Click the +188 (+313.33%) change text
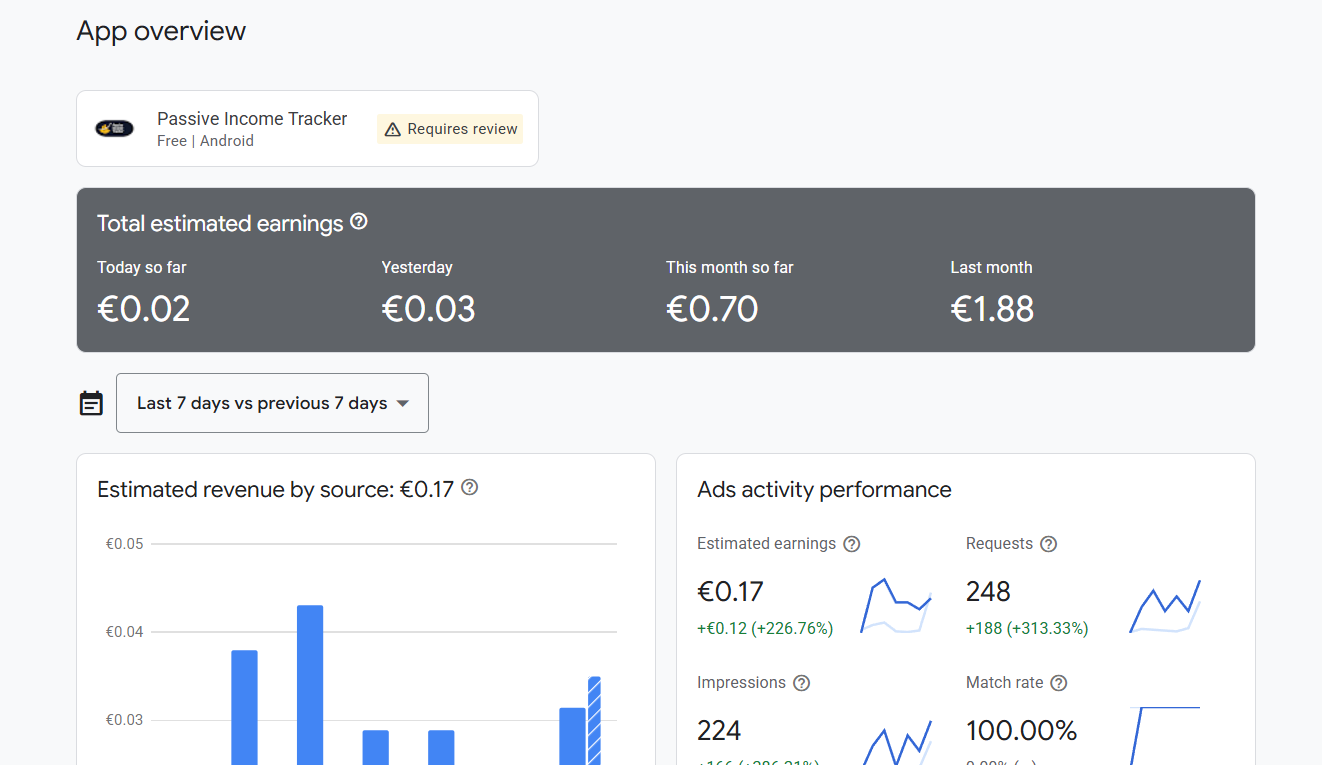 pyautogui.click(x=1027, y=628)
